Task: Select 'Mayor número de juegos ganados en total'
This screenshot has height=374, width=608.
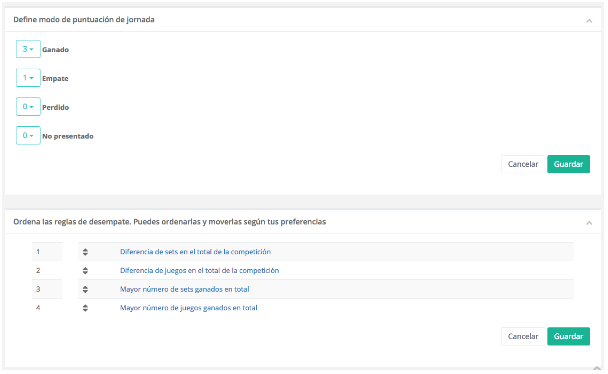Action: click(188, 308)
